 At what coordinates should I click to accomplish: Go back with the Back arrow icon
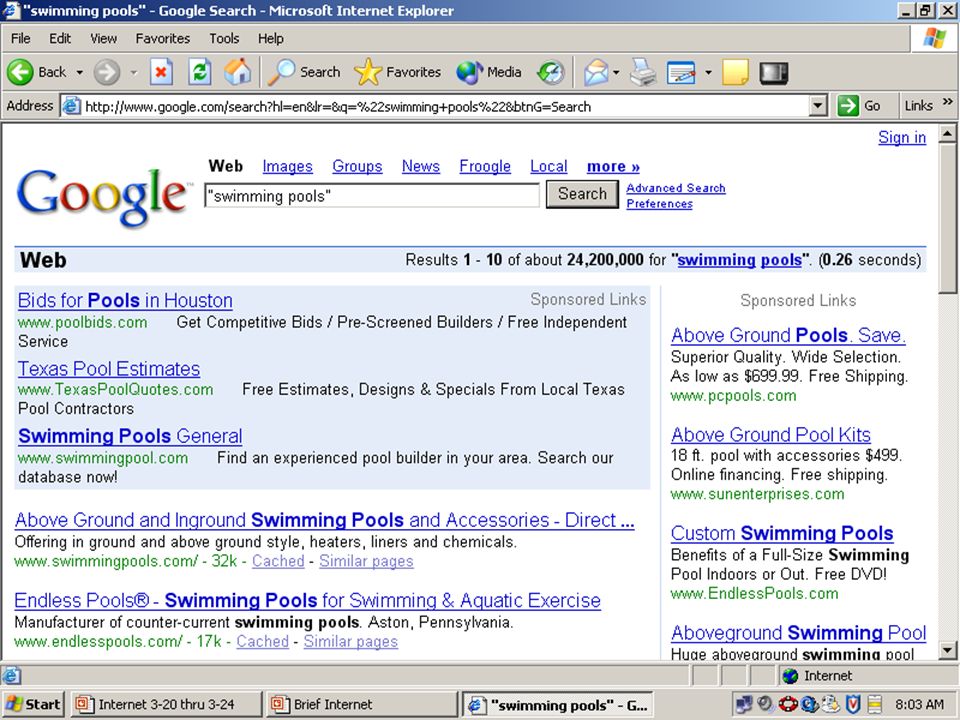coord(20,72)
